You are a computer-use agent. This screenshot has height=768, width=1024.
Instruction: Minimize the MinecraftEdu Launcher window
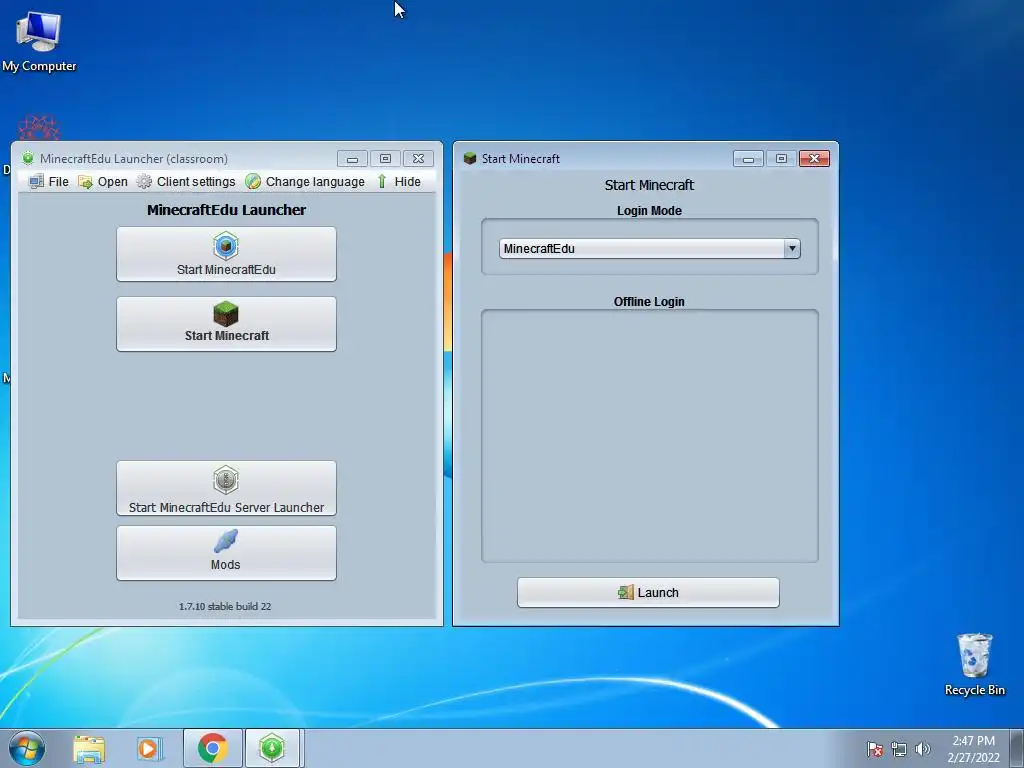[352, 159]
